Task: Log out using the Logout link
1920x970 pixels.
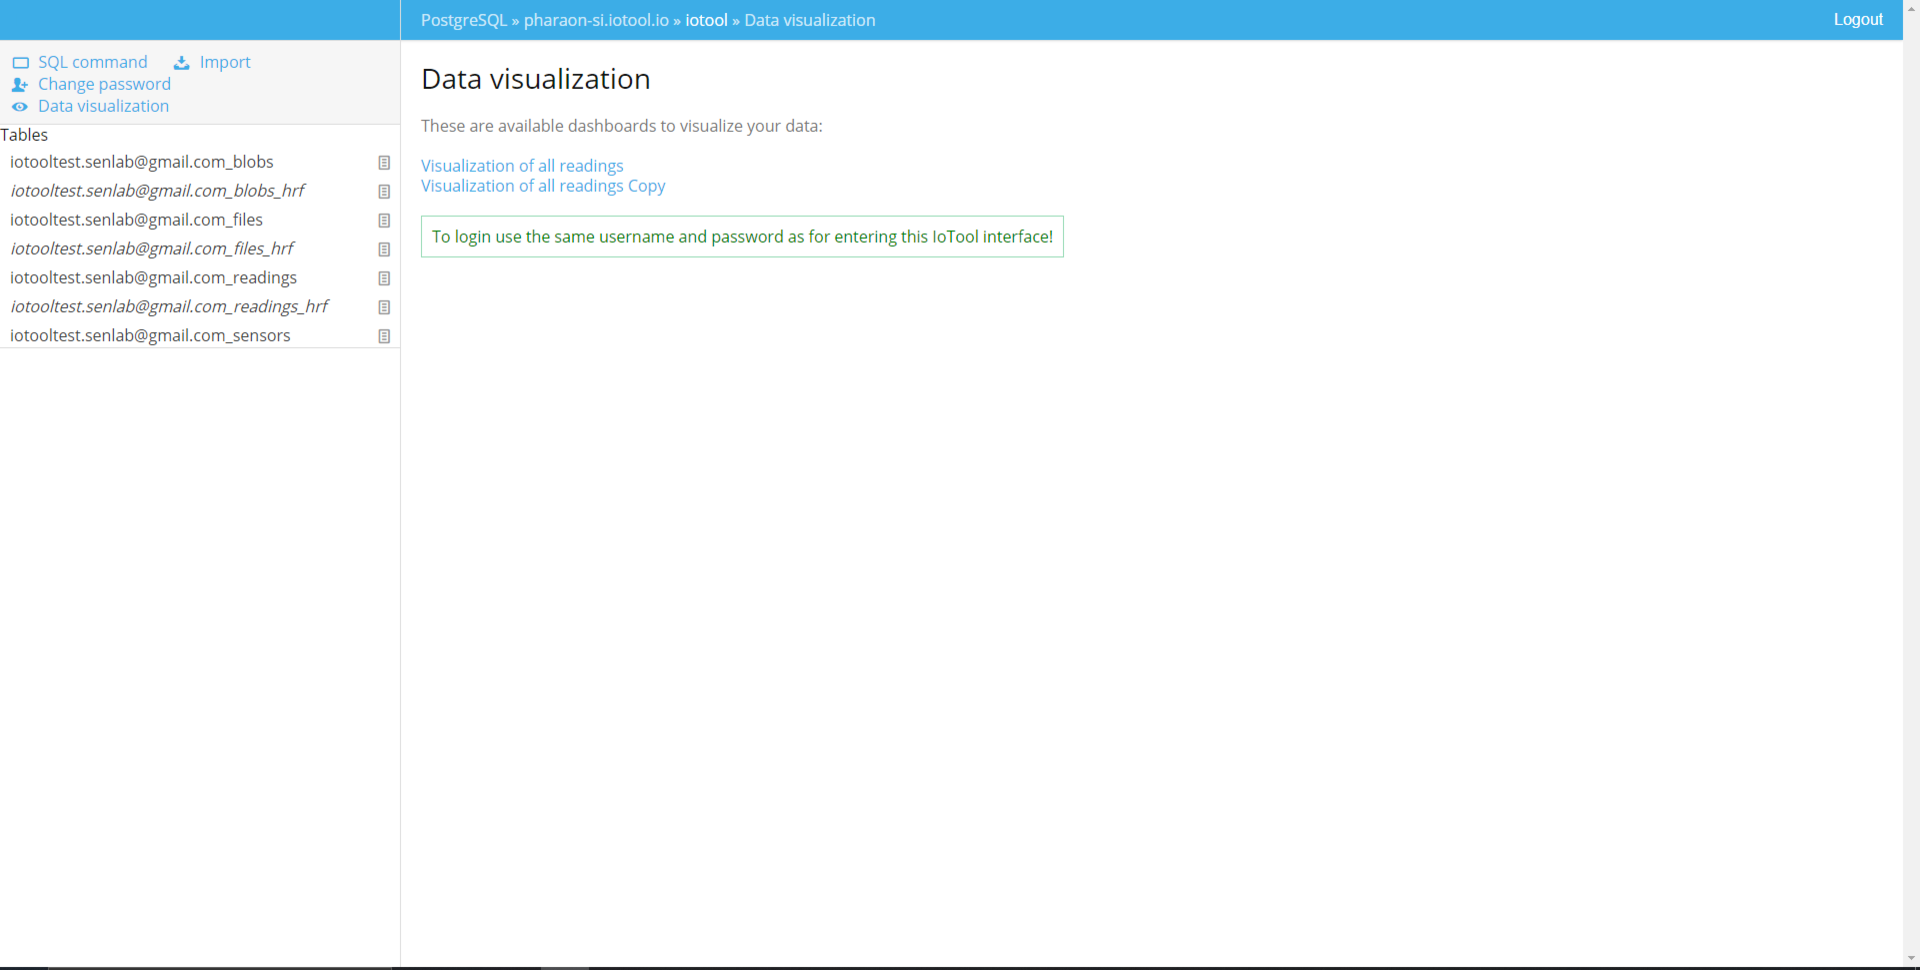Action: click(1858, 19)
